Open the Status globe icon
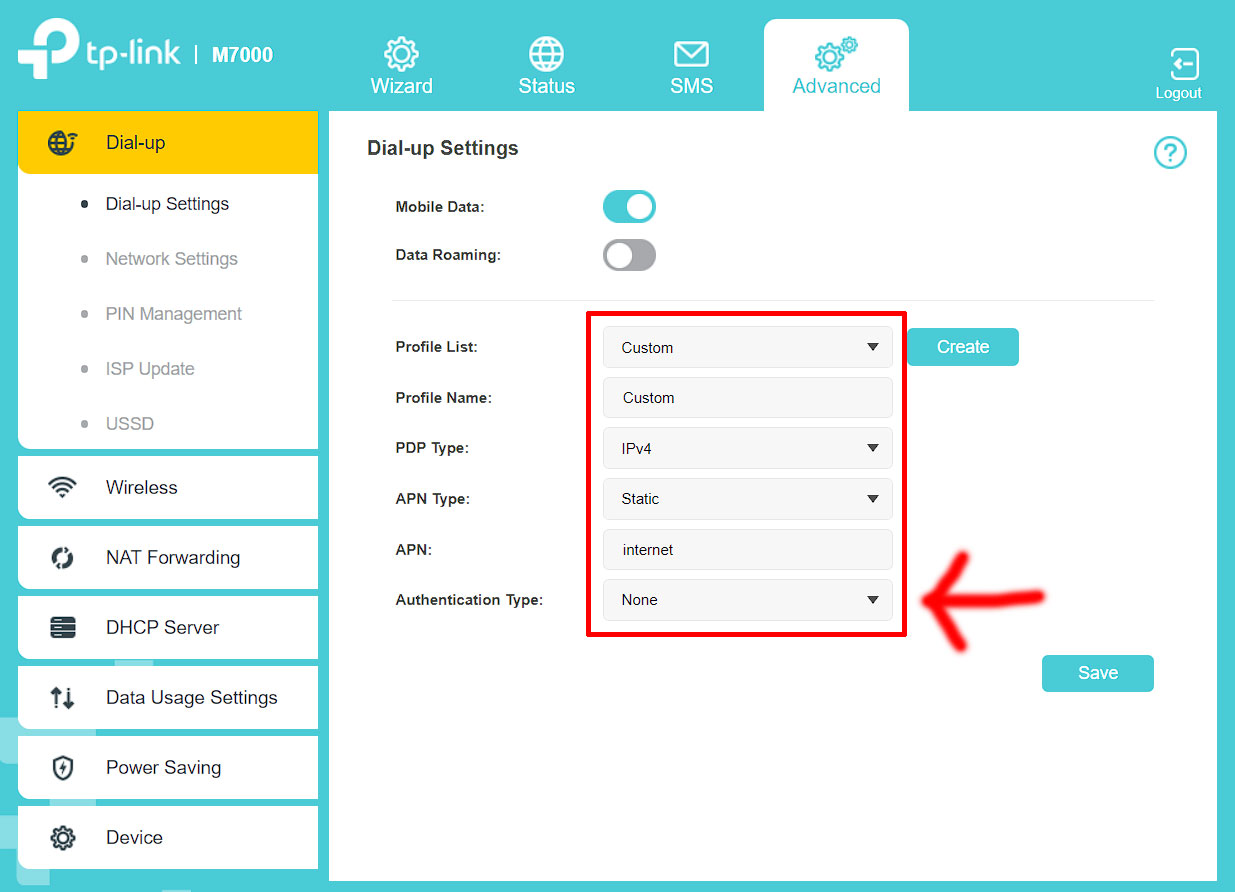 pos(546,54)
